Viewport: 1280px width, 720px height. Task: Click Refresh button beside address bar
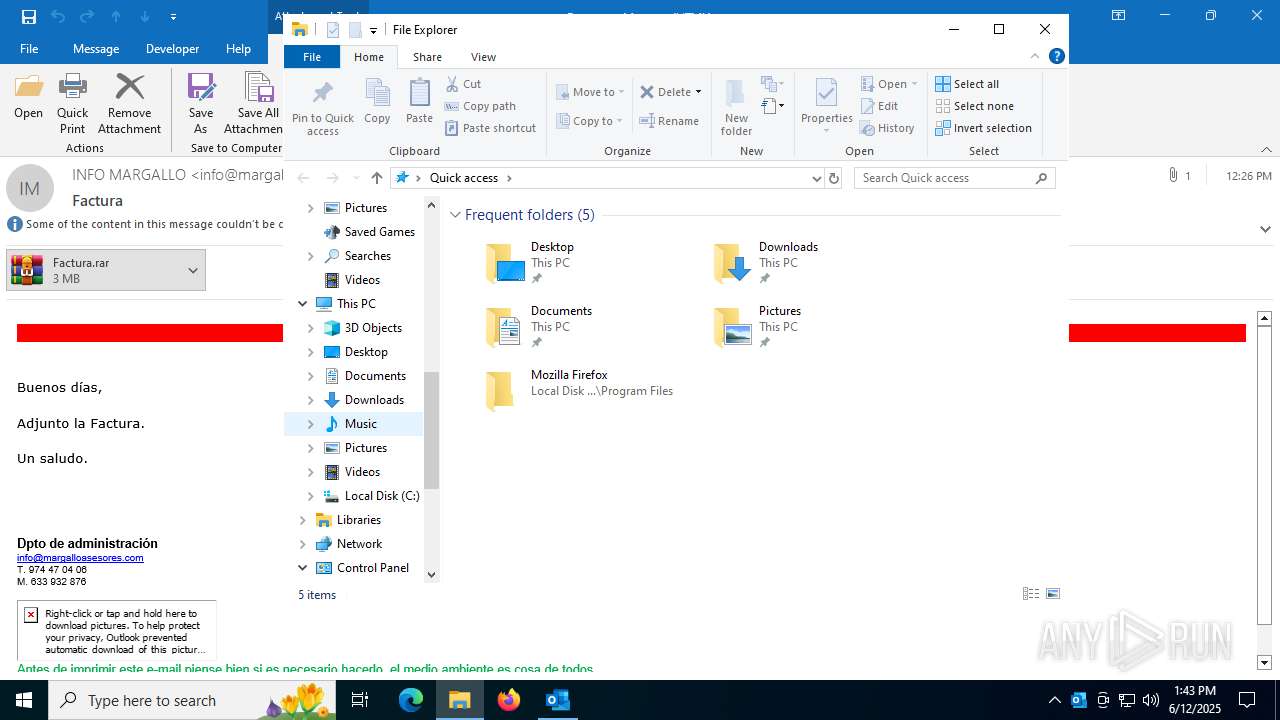tap(834, 178)
